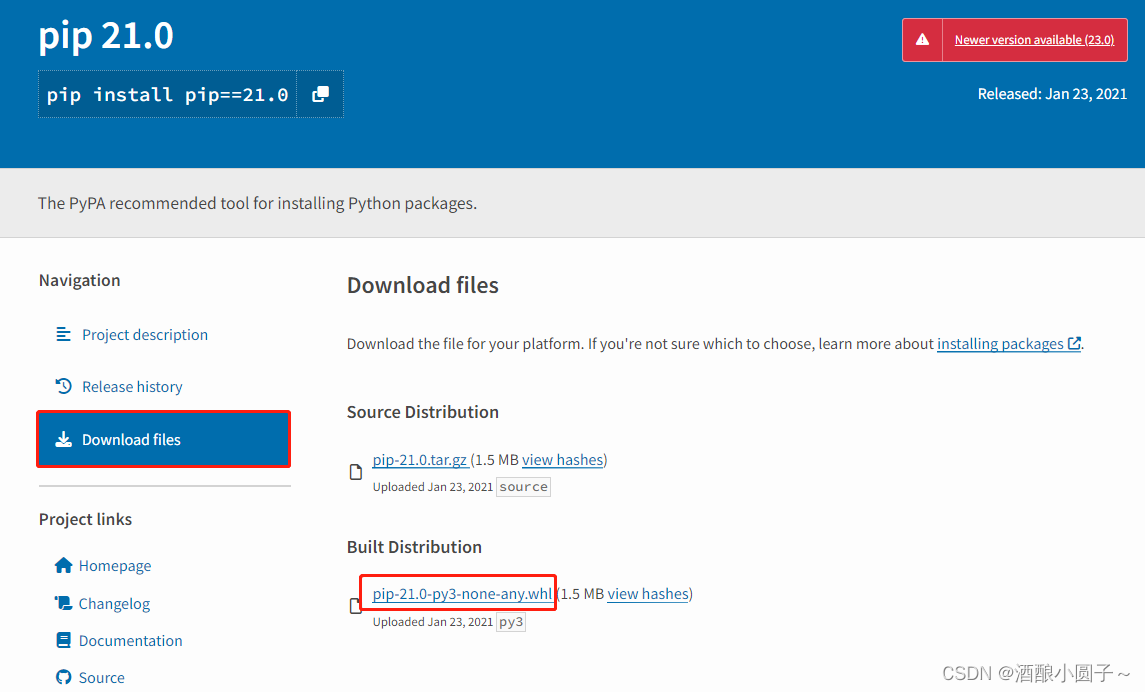Copy pip install command to clipboard
Image resolution: width=1145 pixels, height=692 pixels.
click(321, 94)
